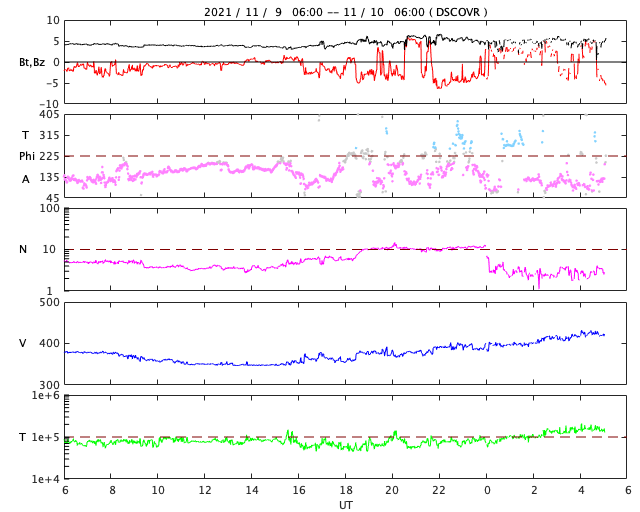The image size is (640, 512).
Task: Click the '14' hour label on time axis
Action: coord(252,490)
